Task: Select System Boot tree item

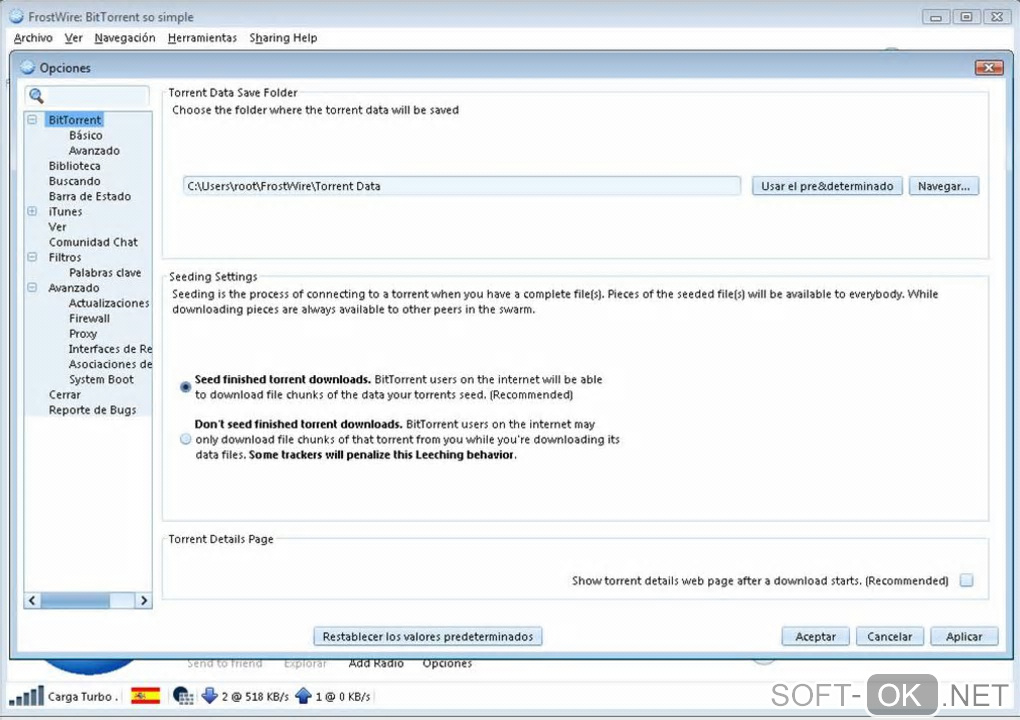Action: (x=101, y=379)
